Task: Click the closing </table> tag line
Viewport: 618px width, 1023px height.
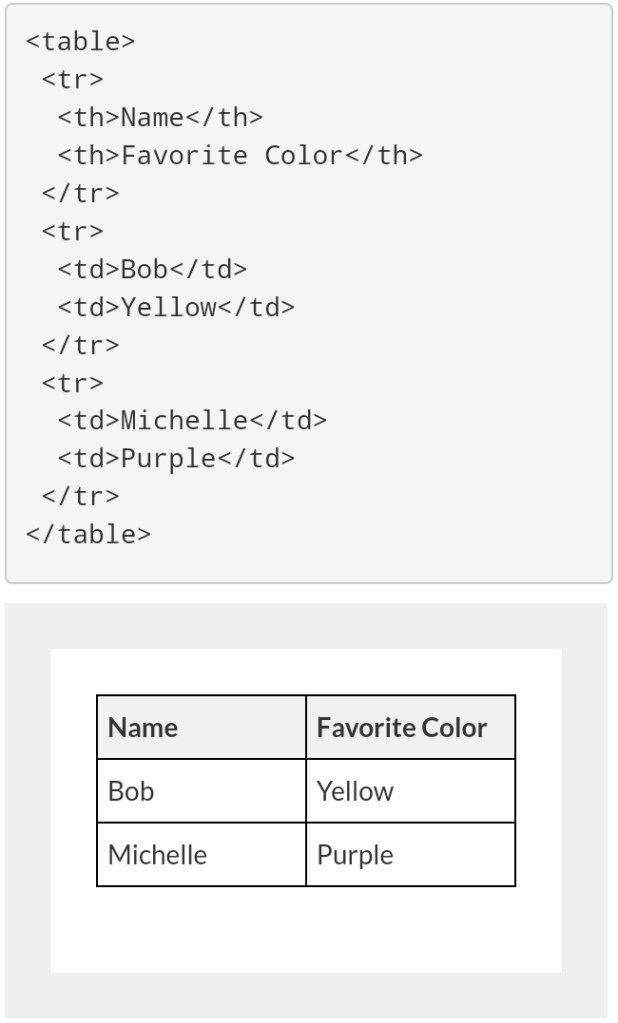Action: (88, 534)
